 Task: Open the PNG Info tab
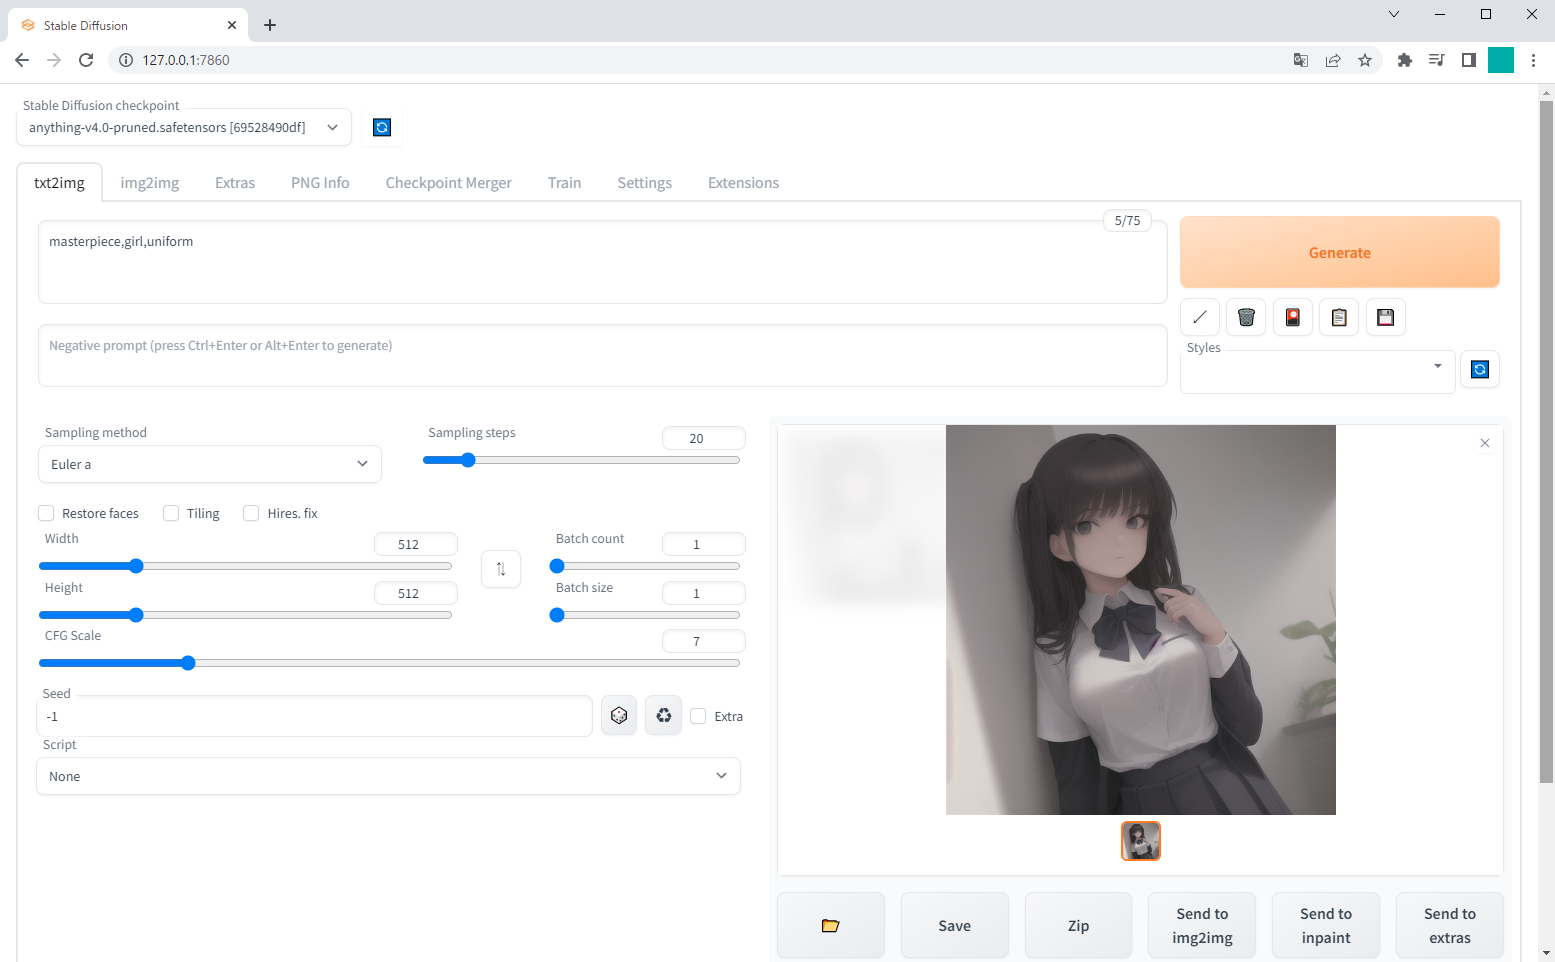coord(320,183)
